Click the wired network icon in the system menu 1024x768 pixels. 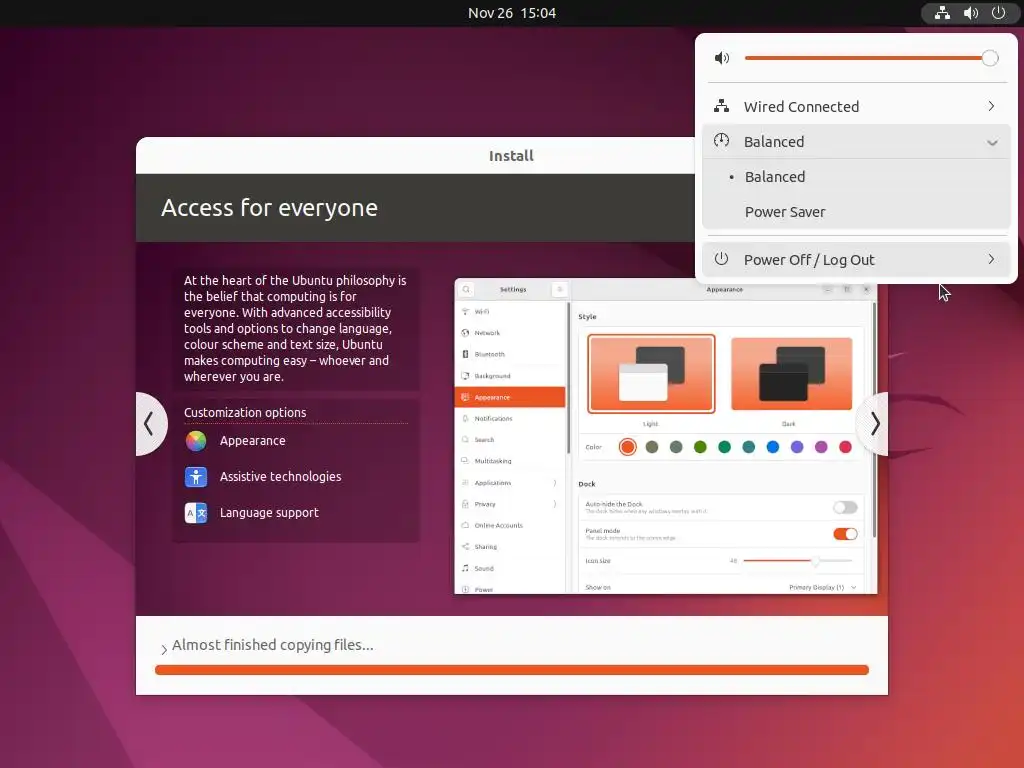pos(722,106)
